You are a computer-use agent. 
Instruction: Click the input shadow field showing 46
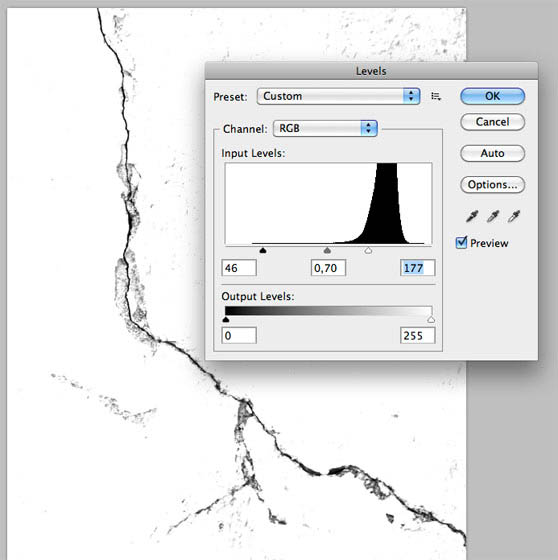[x=239, y=268]
